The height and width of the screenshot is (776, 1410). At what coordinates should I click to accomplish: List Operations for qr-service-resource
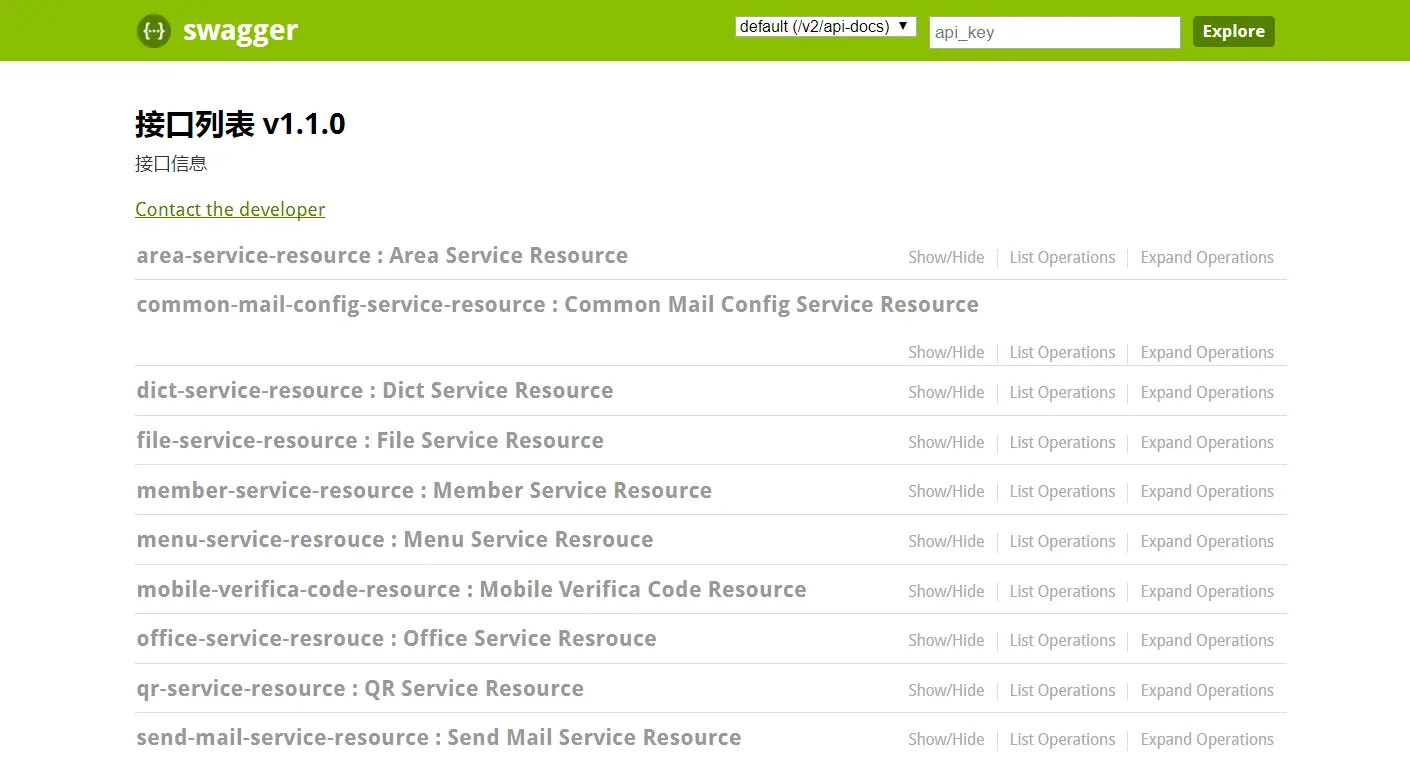[1062, 690]
